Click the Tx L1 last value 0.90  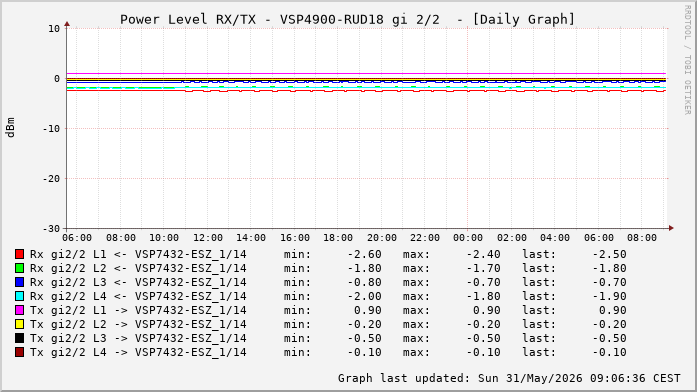click(x=613, y=310)
